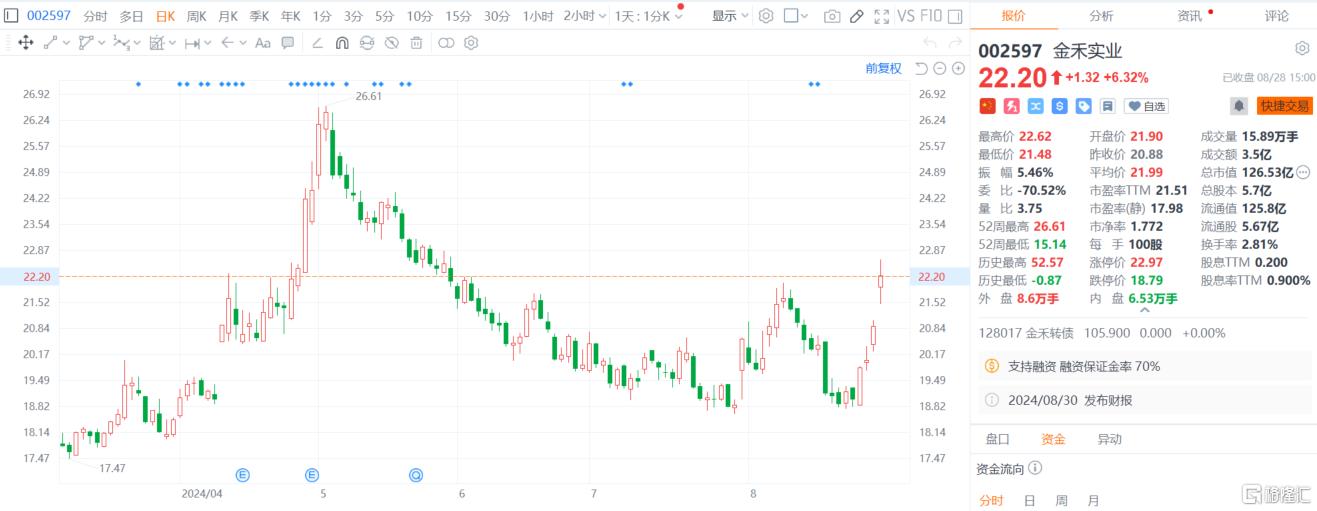The height and width of the screenshot is (511, 1317).
Task: Add a comment bubble annotation
Action: [x=288, y=43]
